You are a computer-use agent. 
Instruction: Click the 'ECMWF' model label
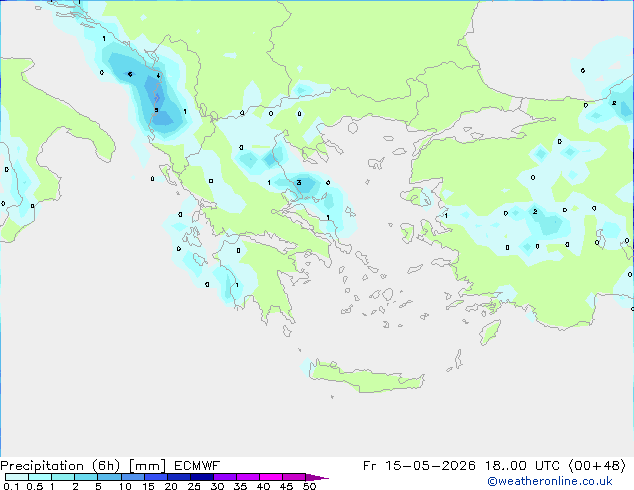[197, 466]
